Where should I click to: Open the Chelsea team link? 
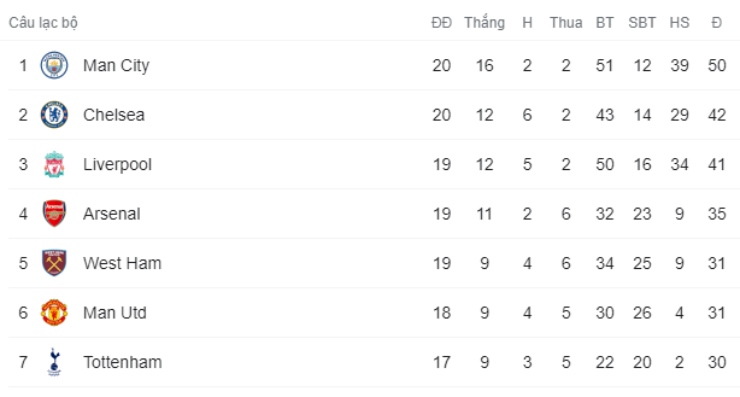point(114,115)
